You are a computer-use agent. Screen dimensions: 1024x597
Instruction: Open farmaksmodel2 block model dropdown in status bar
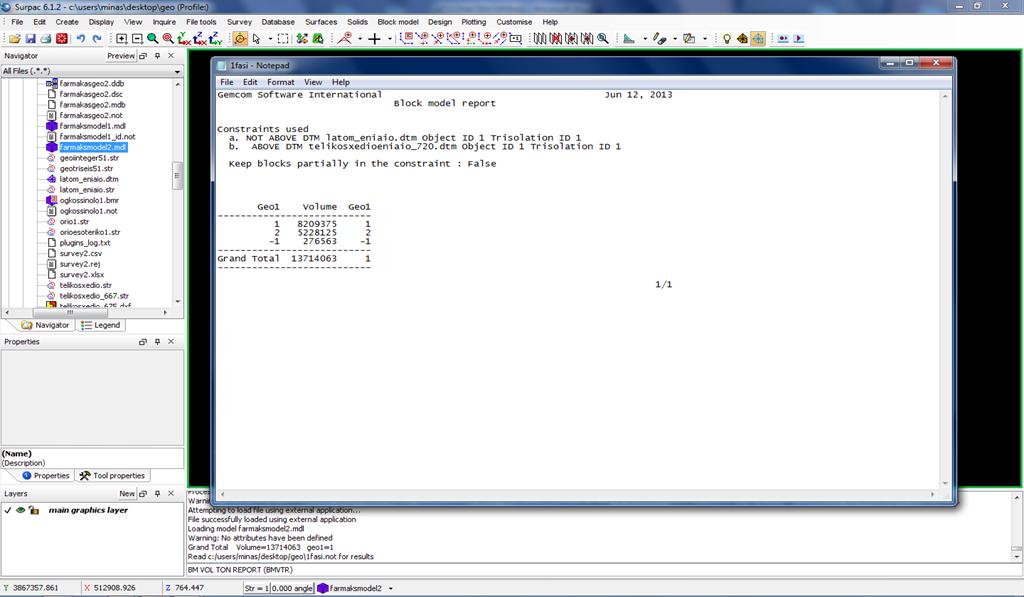click(391, 589)
